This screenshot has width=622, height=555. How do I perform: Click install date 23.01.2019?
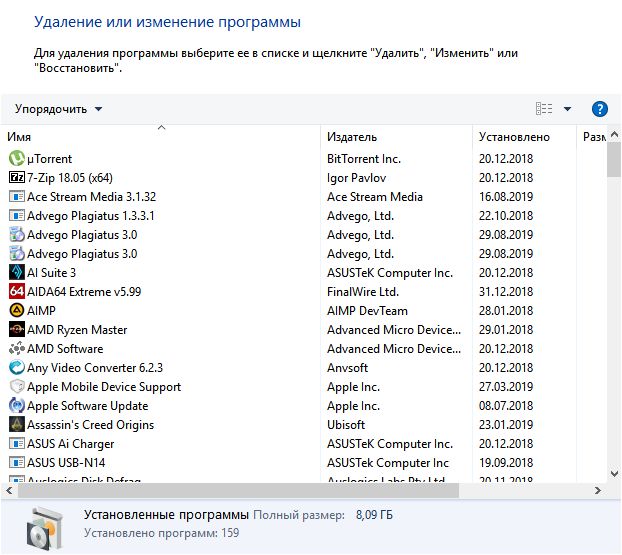506,425
